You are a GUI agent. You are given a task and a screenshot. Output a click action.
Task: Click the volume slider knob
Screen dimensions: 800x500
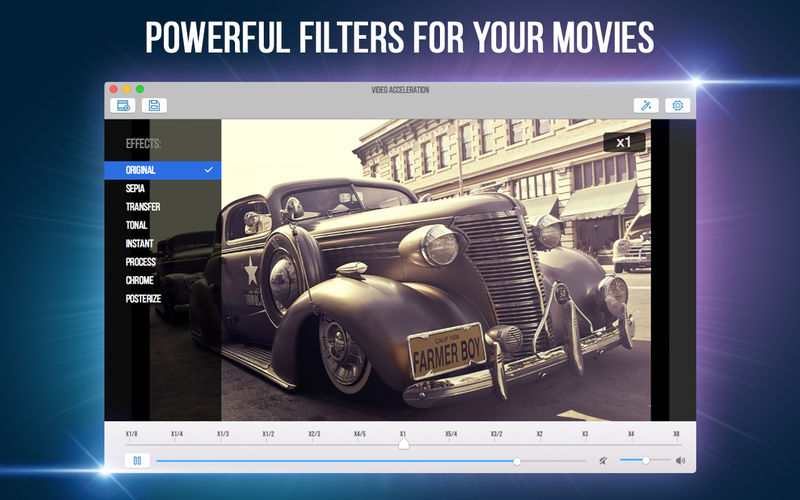(646, 460)
